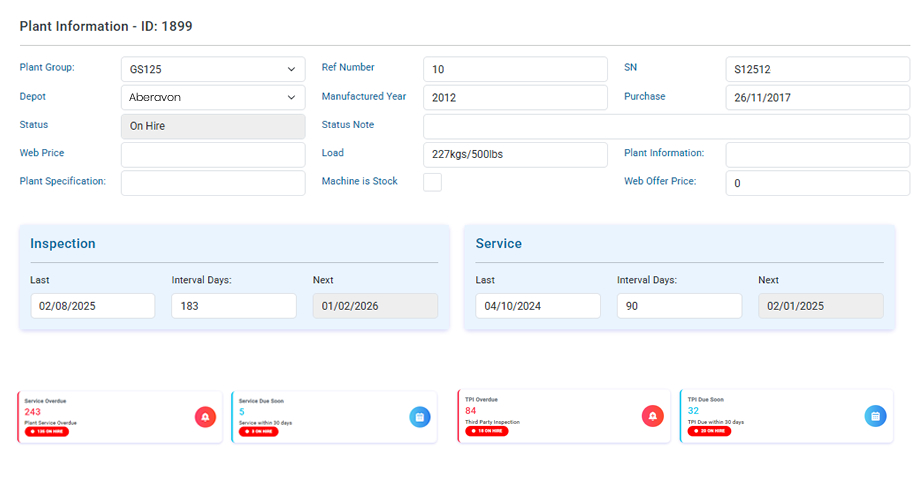Select the Purchase date field
922x500 pixels.
click(x=817, y=97)
